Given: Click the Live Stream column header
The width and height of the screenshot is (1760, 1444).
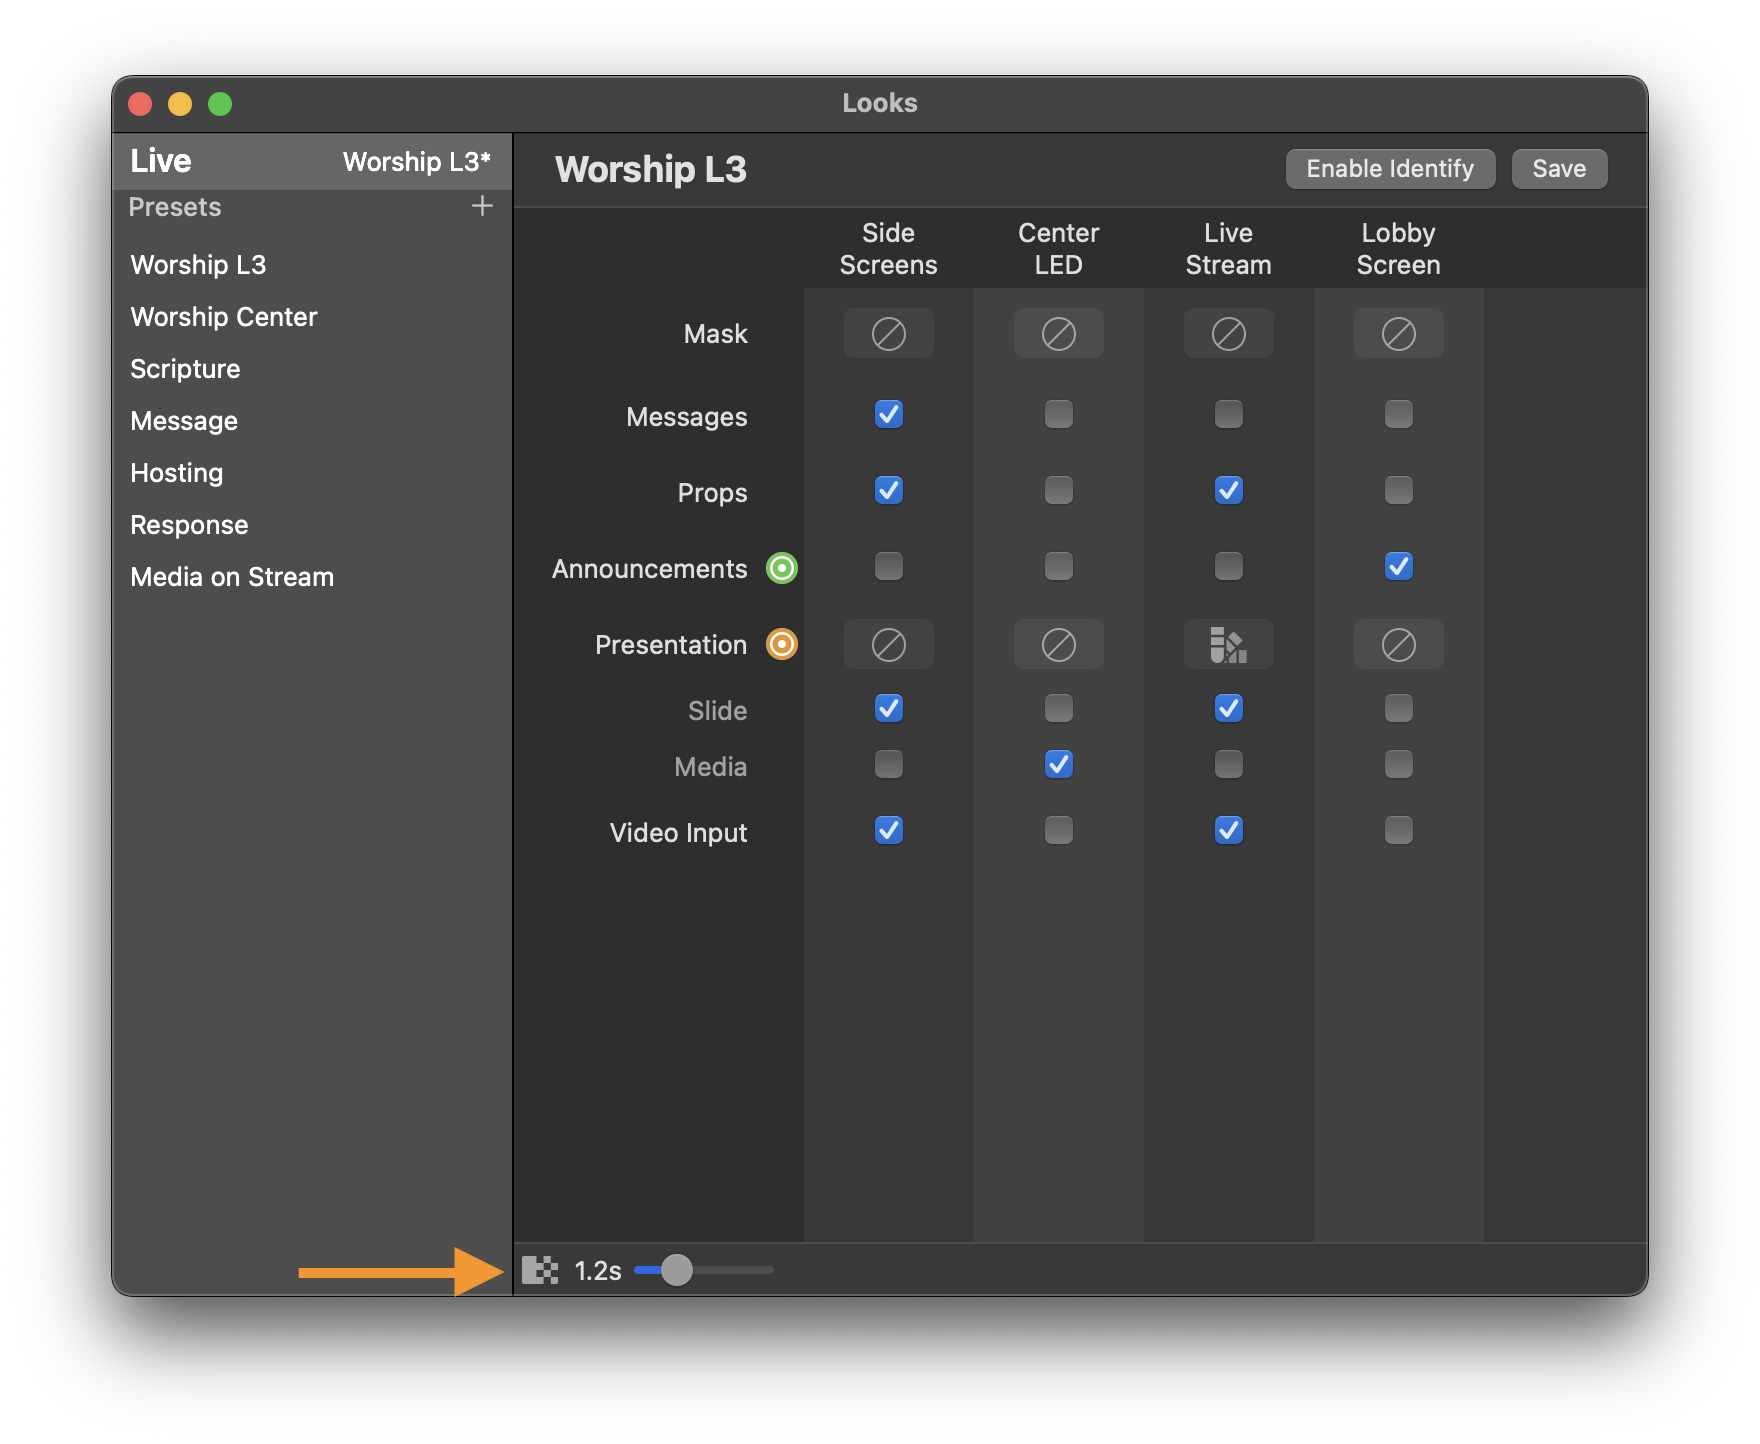Looking at the screenshot, I should coord(1228,249).
